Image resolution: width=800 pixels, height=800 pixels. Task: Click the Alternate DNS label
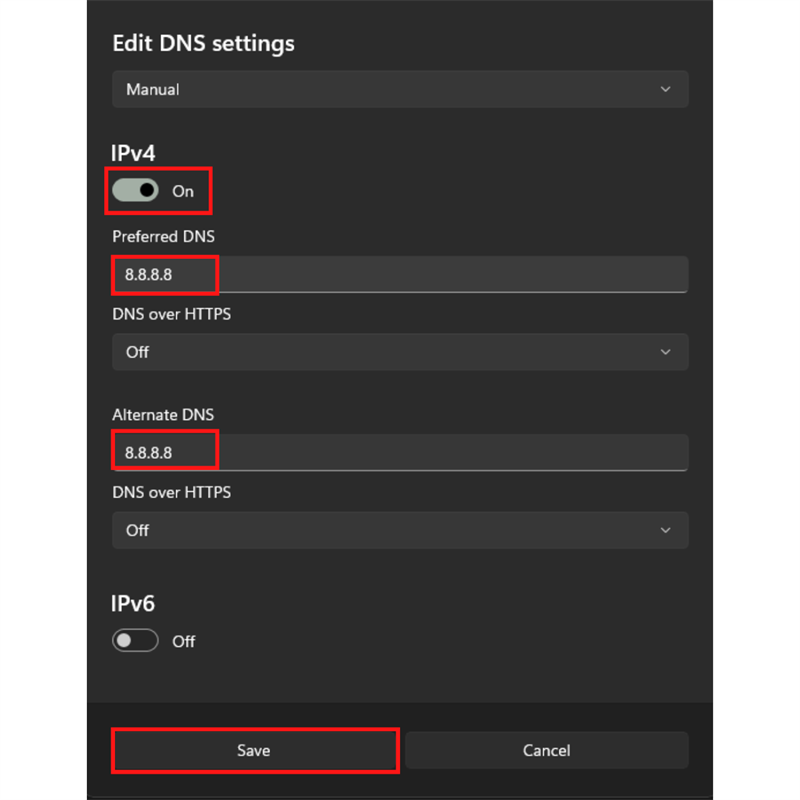tap(163, 415)
